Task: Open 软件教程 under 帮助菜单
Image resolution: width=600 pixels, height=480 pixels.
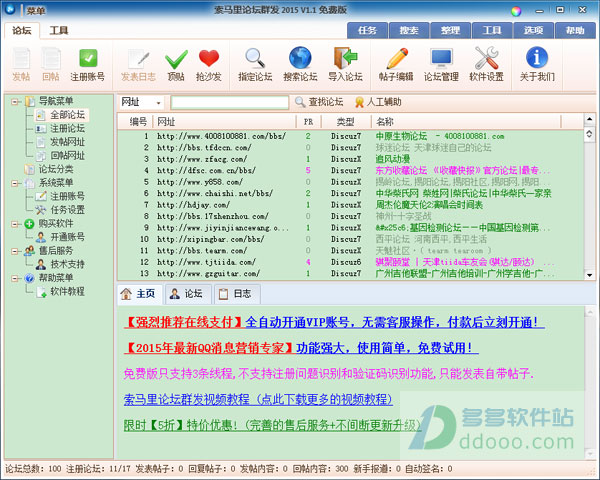Action: (x=61, y=291)
